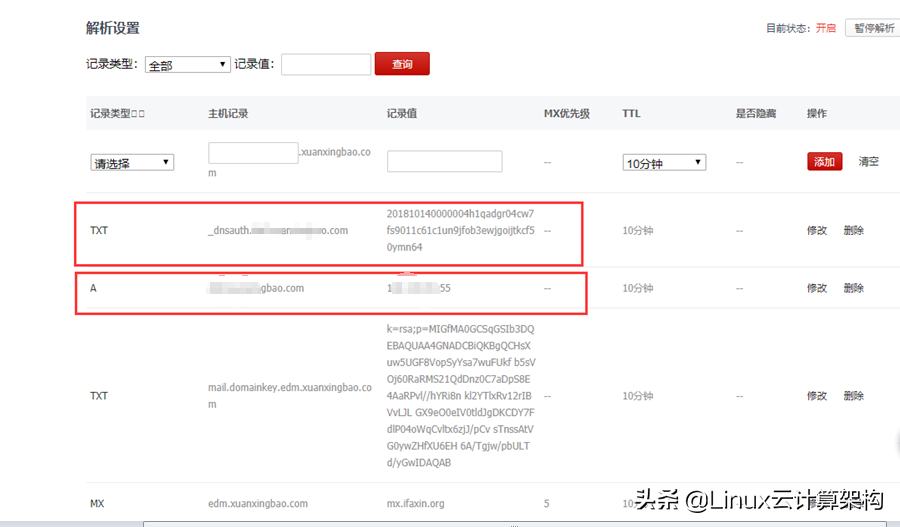Viewport: 900px width, 527px height.
Task: Click the 开启 status text
Action: point(826,28)
